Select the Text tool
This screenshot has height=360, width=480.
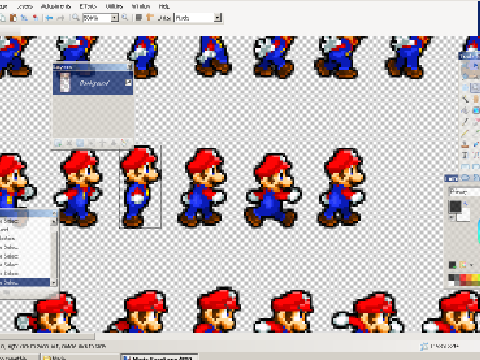(x=465, y=155)
